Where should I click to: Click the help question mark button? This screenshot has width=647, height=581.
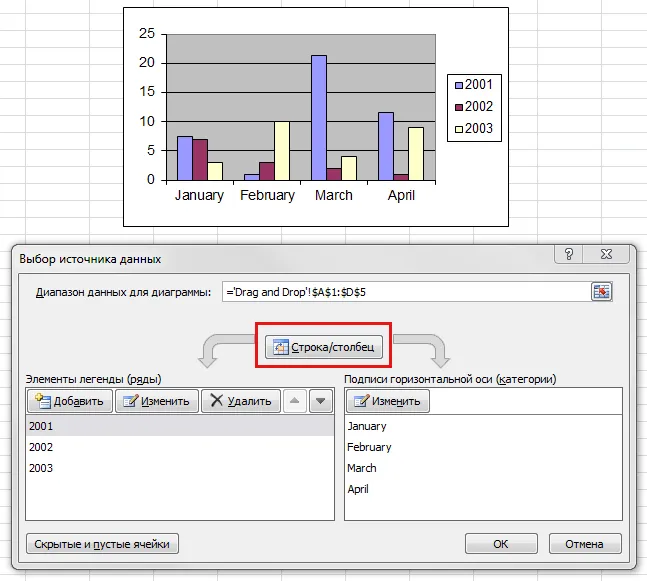569,254
